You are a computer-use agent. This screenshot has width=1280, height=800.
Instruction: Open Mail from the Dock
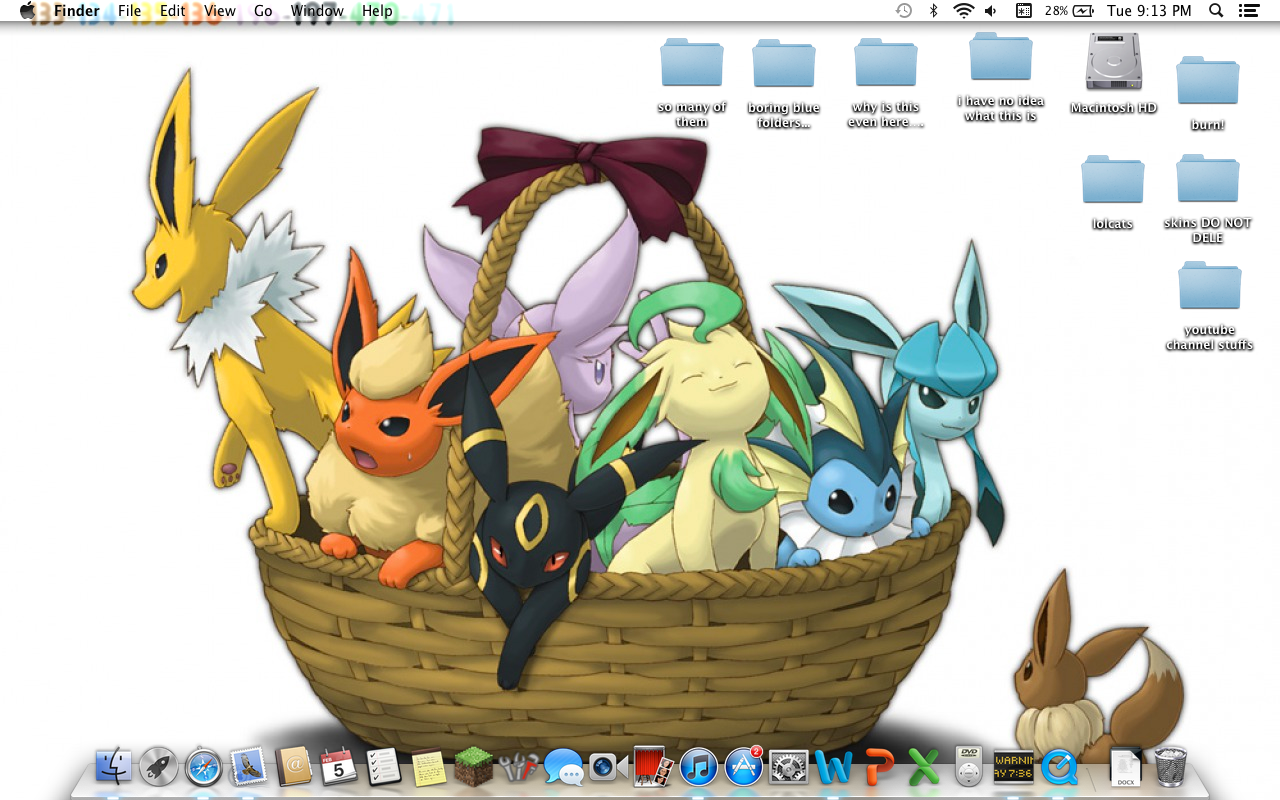pyautogui.click(x=249, y=770)
